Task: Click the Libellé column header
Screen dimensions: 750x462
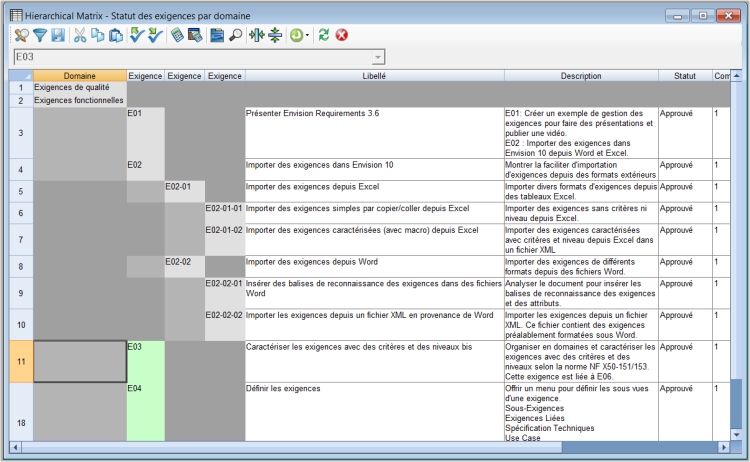Action: click(373, 76)
